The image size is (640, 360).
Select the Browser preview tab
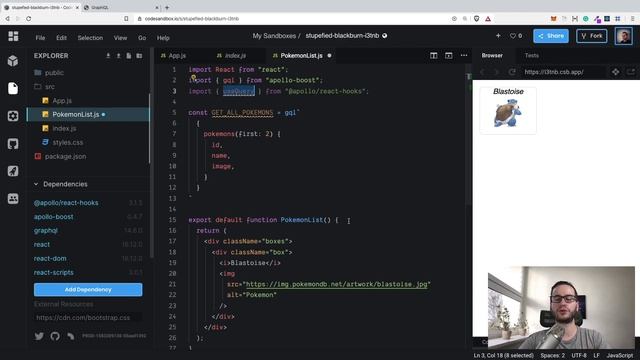tap(492, 56)
